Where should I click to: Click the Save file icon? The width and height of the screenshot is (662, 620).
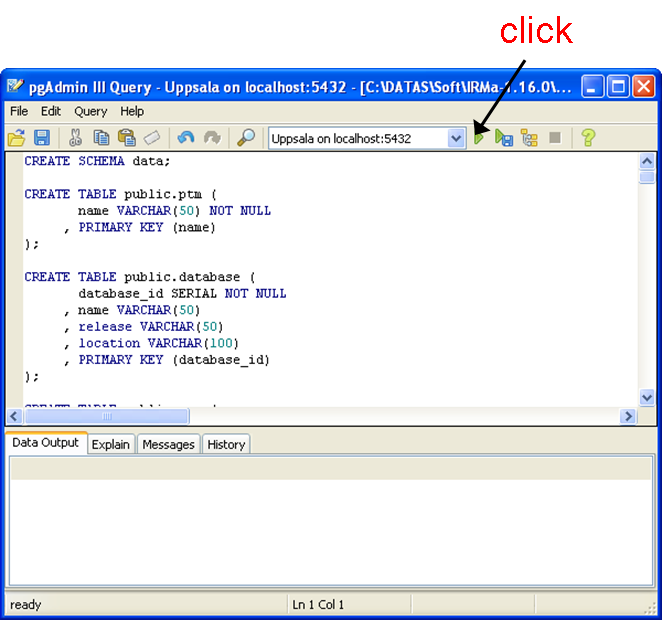click(42, 138)
